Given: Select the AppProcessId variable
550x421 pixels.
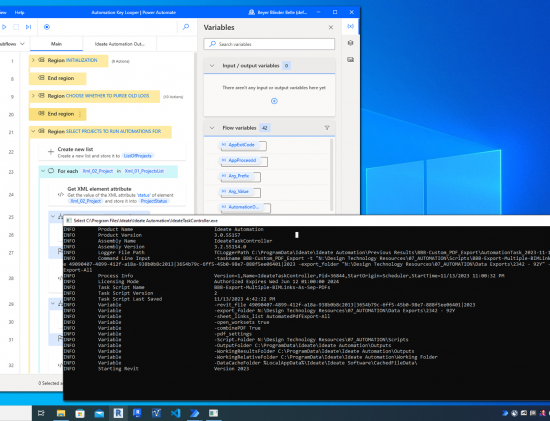Looking at the screenshot, I should coord(242,160).
